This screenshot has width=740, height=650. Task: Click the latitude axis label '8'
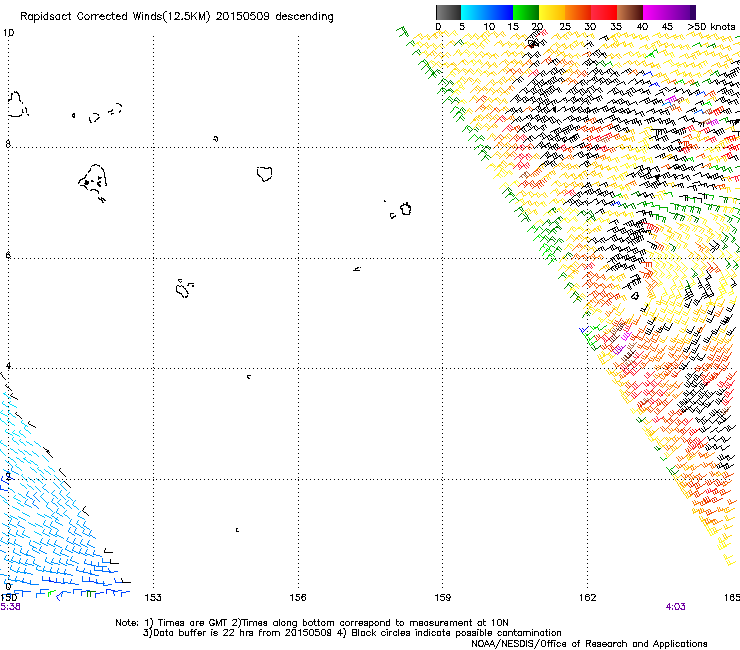click(8, 144)
